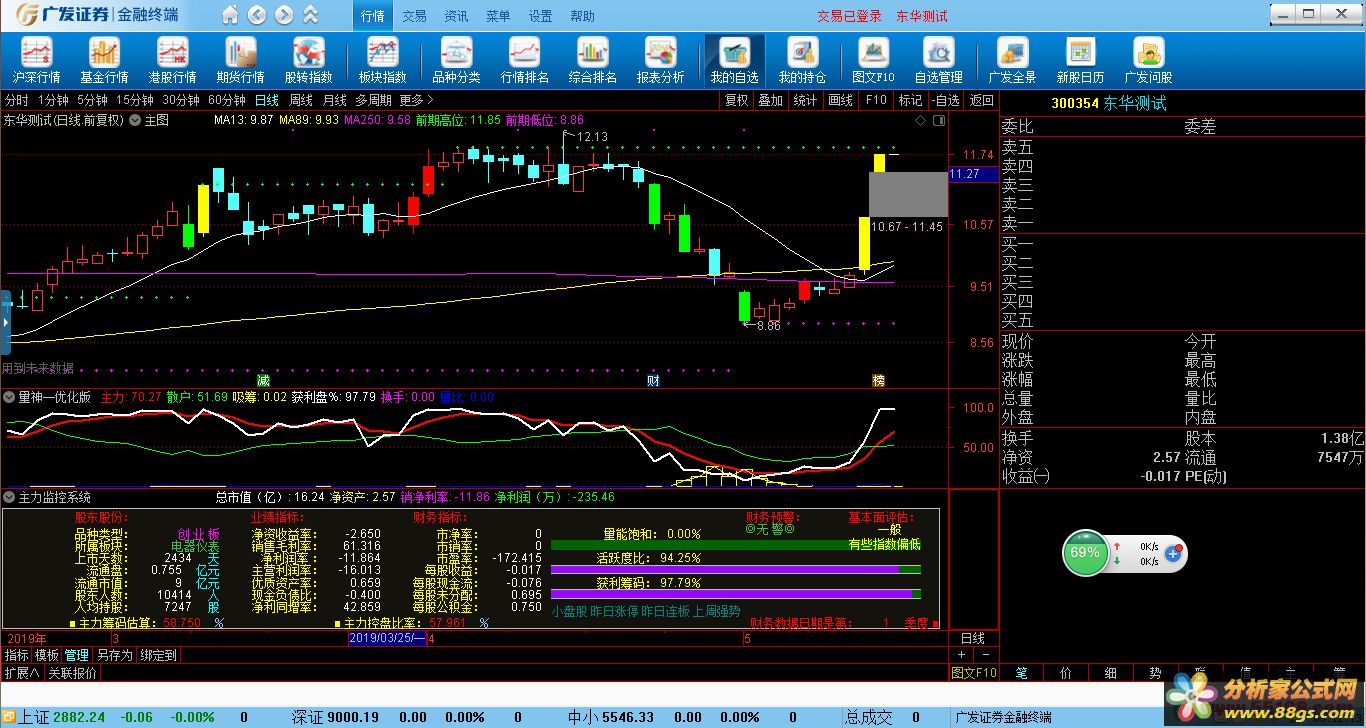
Task: Click the -自选 remove from watchlist button
Action: tap(946, 100)
